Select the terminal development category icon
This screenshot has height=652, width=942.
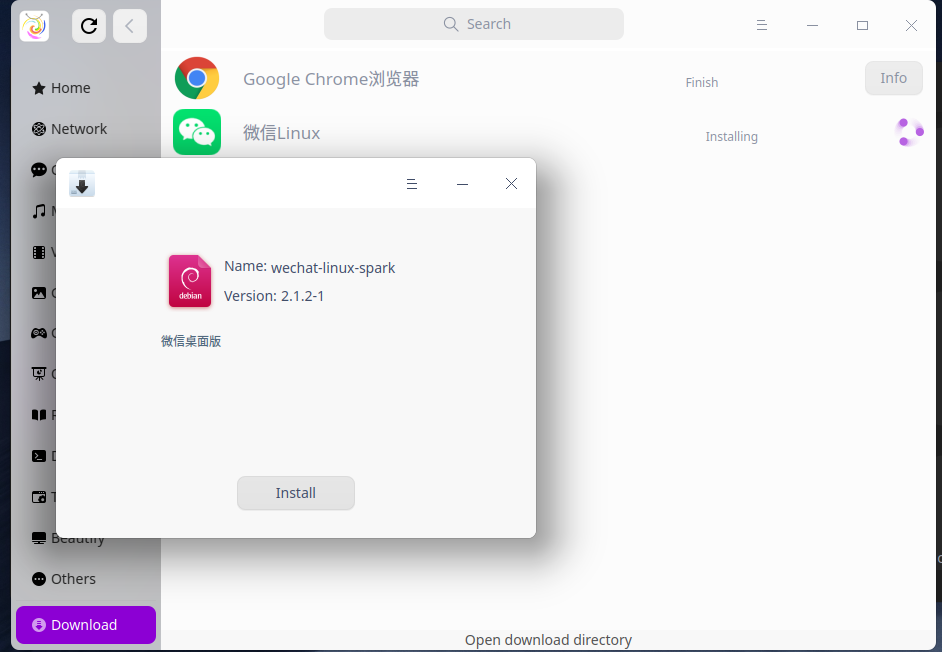coord(39,456)
